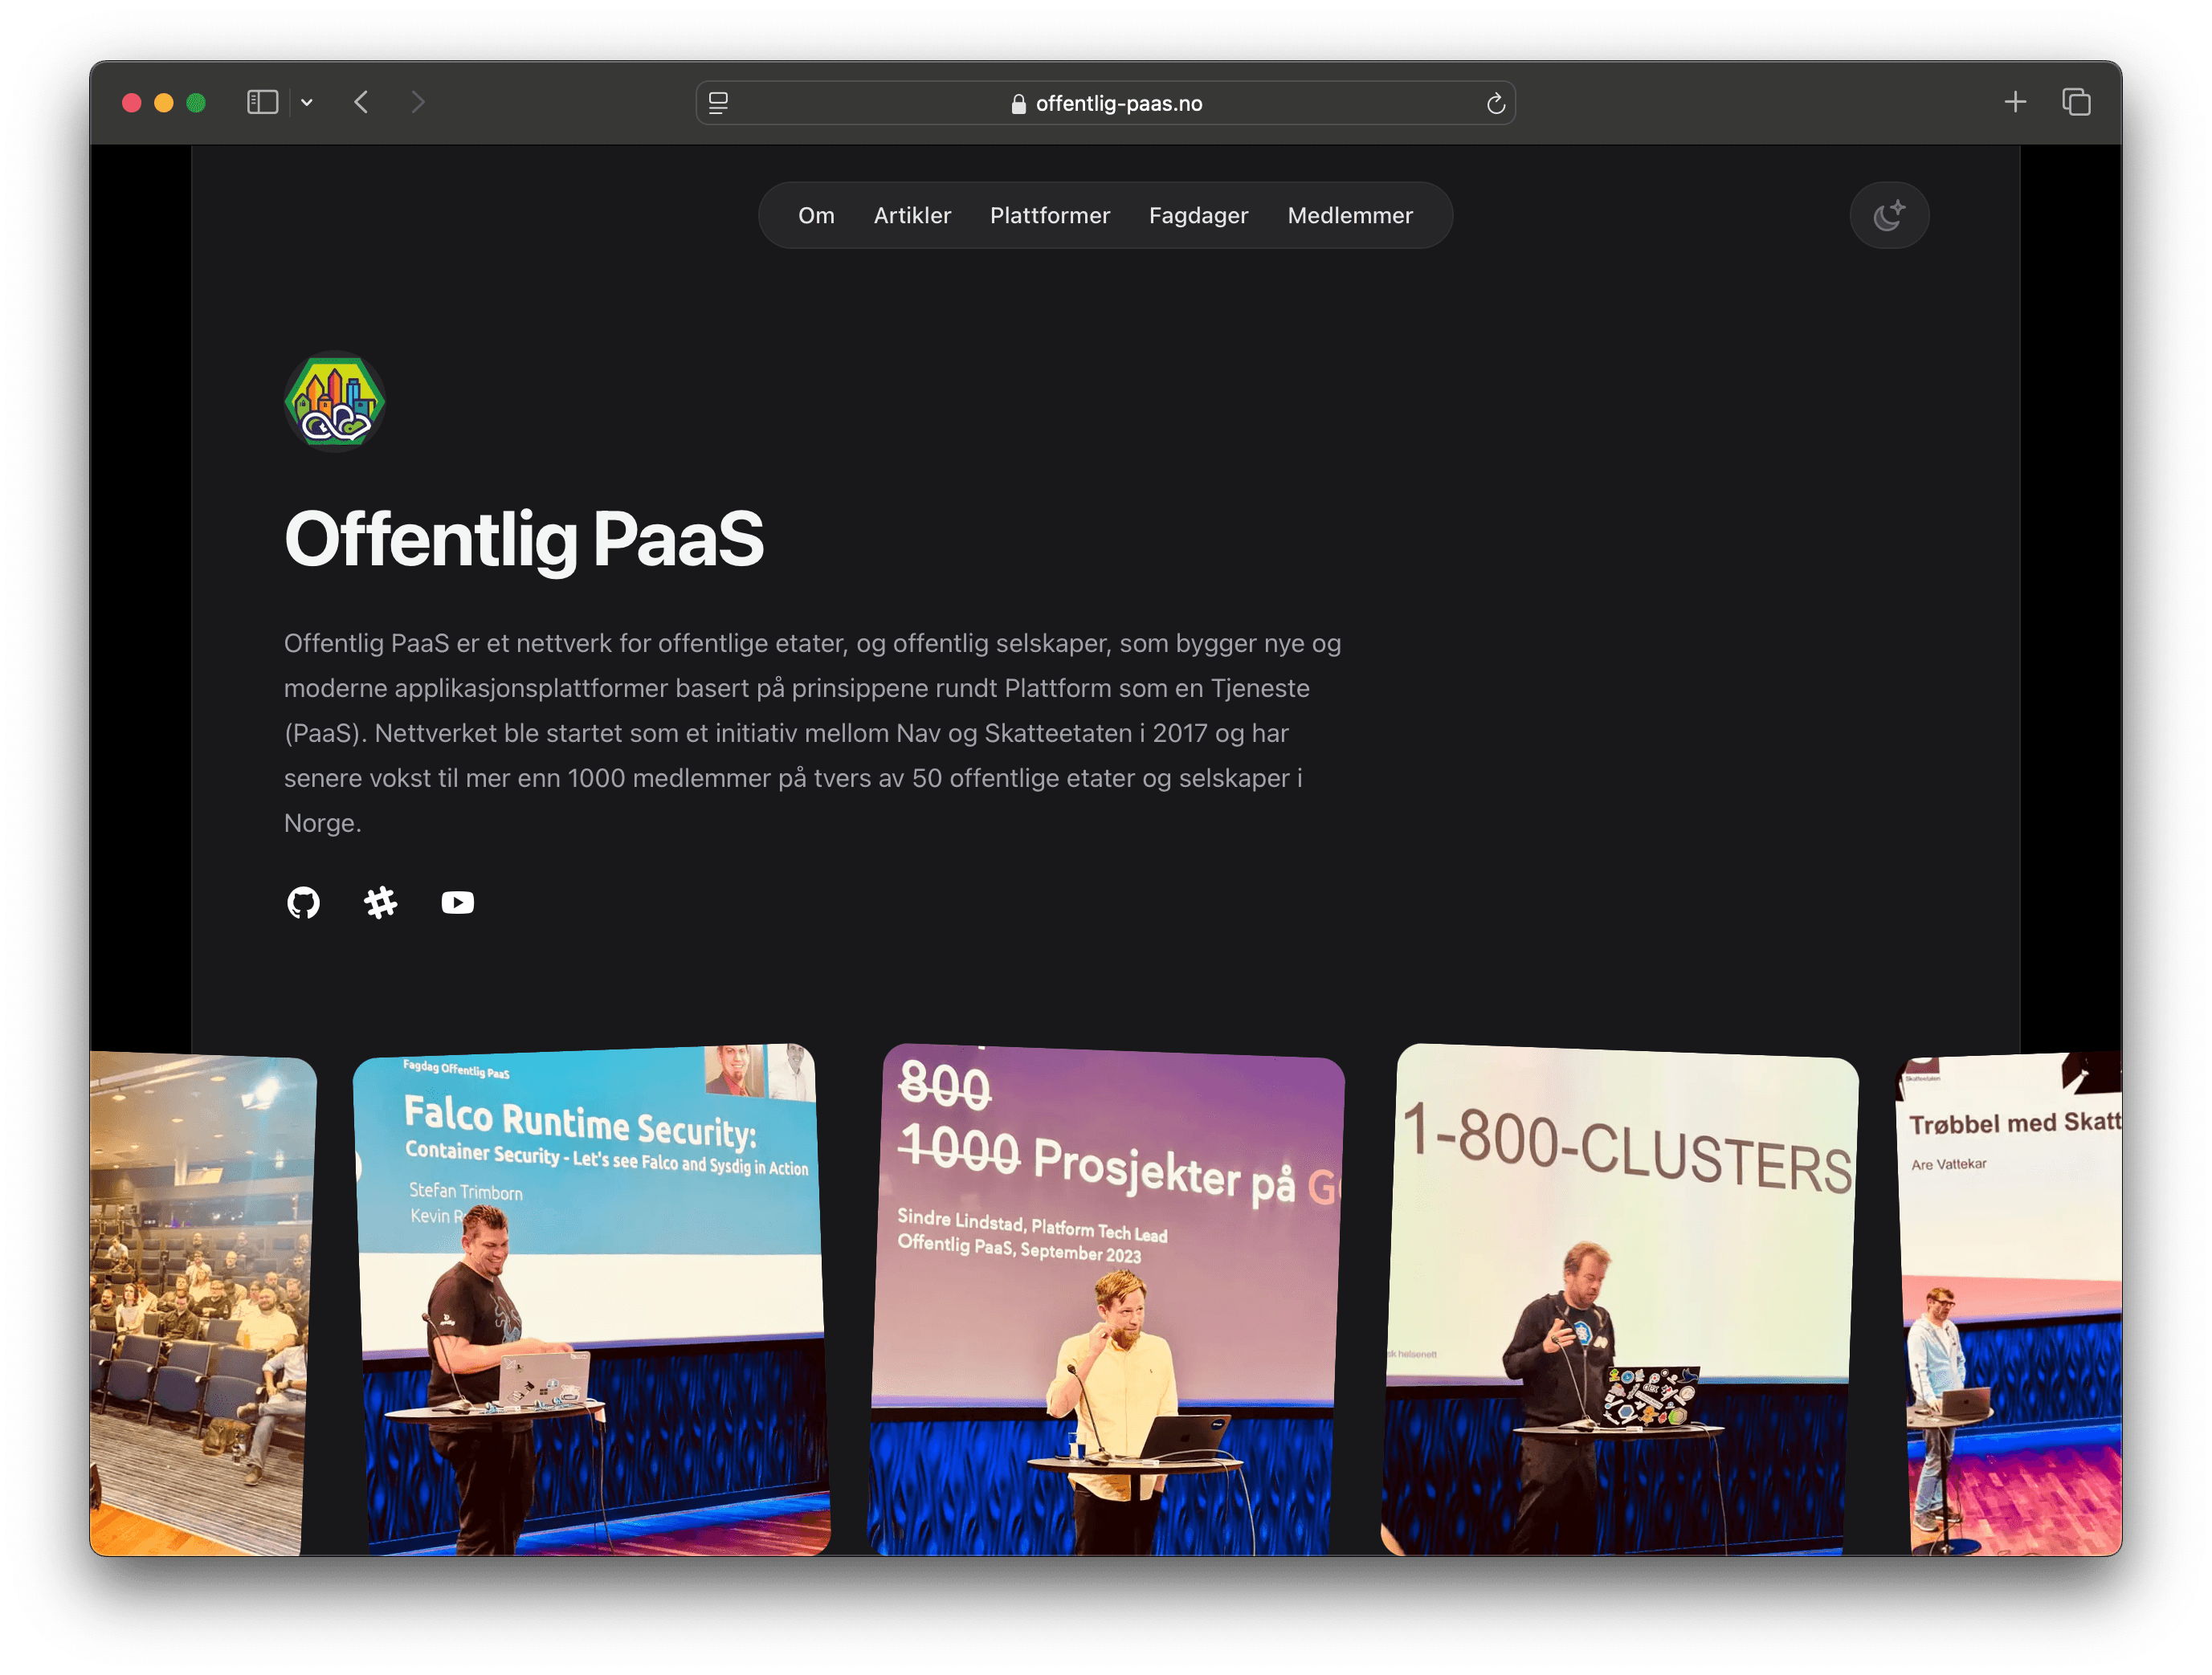Open the YouTube icon link
2212x1675 pixels.
click(457, 903)
